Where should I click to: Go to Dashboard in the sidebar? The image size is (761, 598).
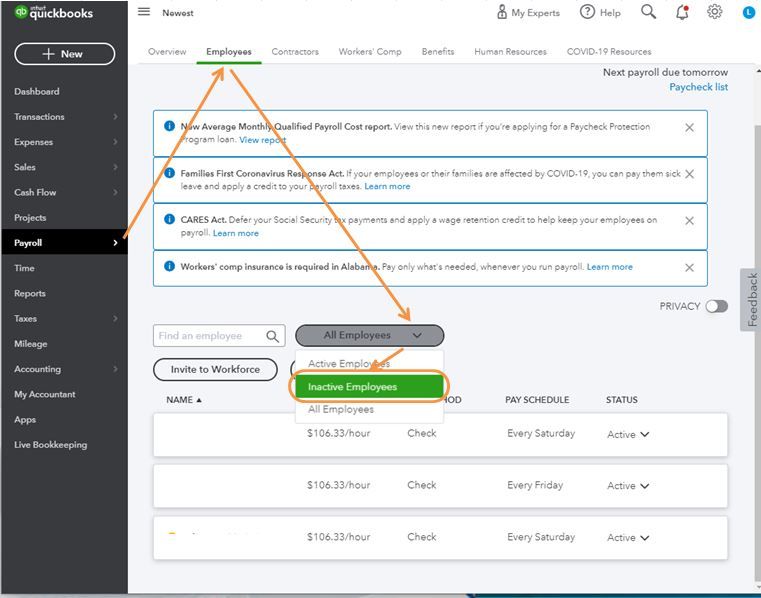click(x=37, y=91)
